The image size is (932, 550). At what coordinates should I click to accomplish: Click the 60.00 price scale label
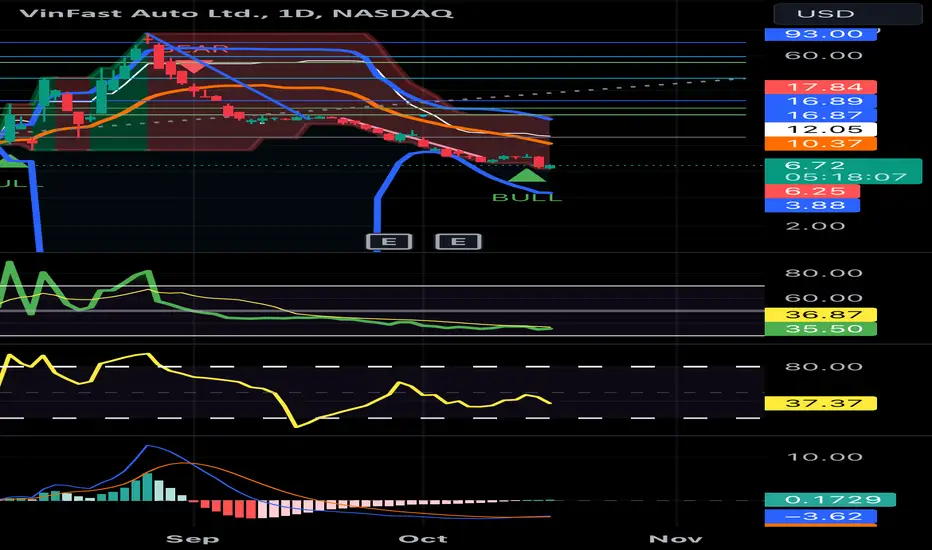tap(823, 56)
